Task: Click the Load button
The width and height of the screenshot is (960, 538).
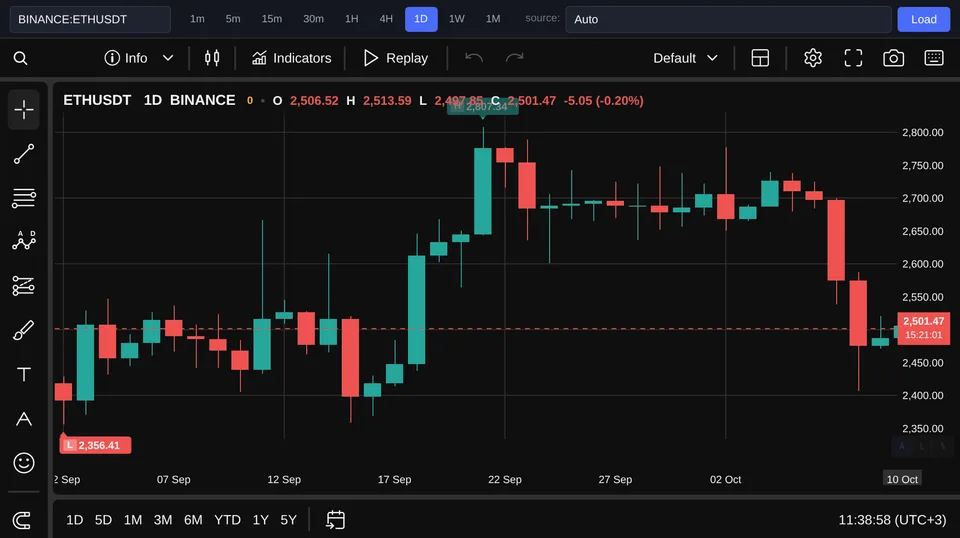Action: [923, 19]
